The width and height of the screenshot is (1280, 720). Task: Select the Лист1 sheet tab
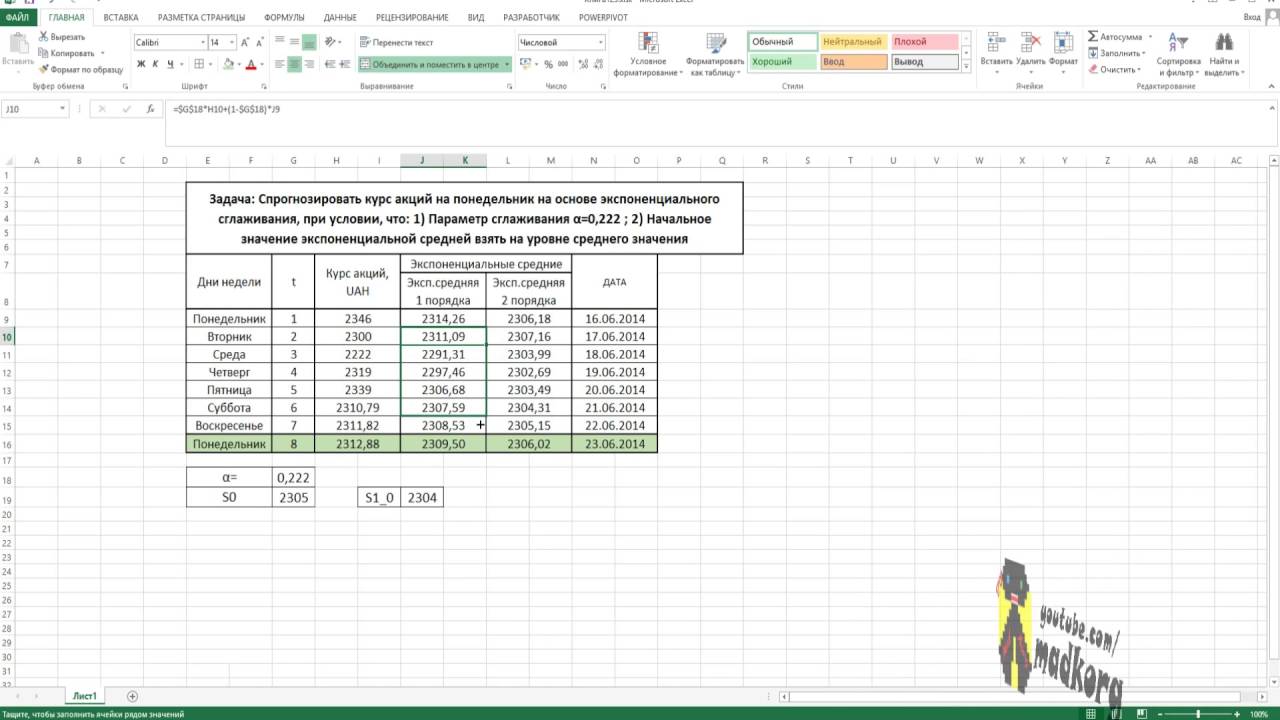click(83, 696)
